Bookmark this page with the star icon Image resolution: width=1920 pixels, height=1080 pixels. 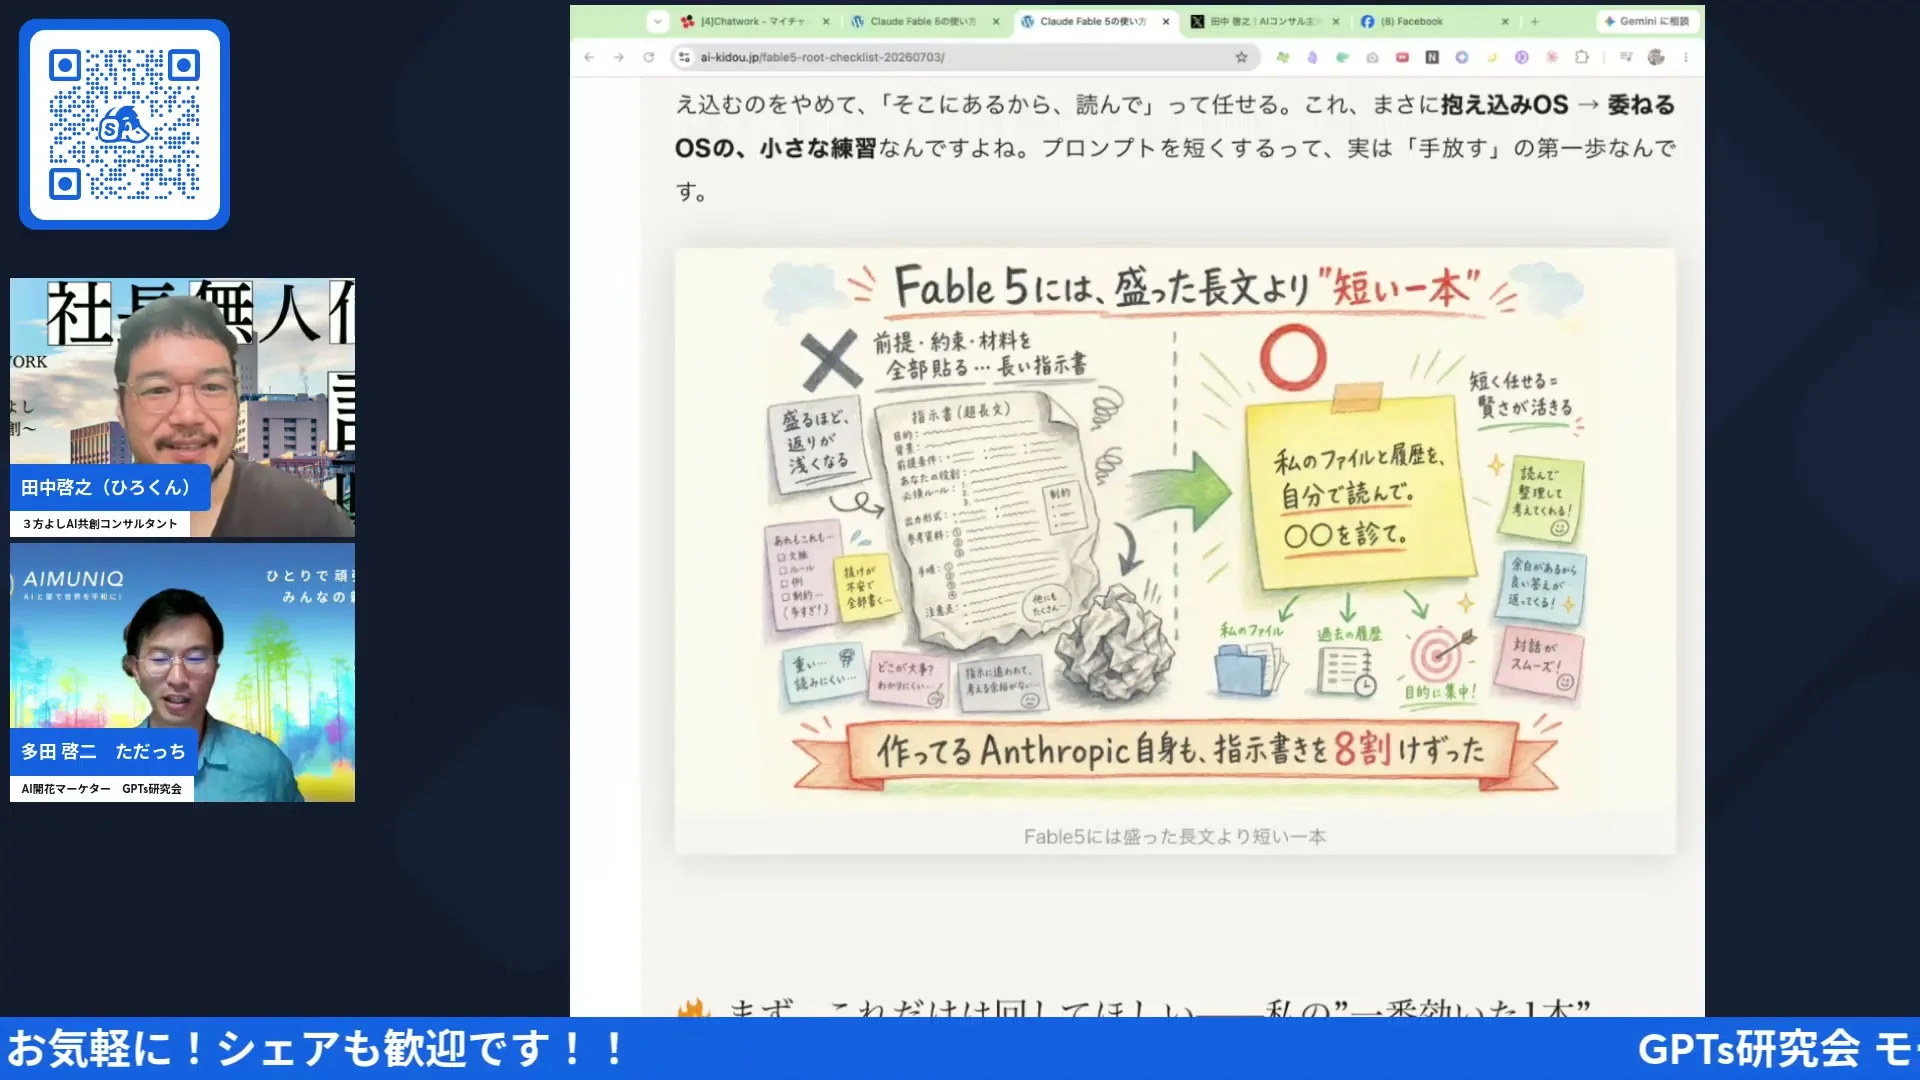point(1241,57)
